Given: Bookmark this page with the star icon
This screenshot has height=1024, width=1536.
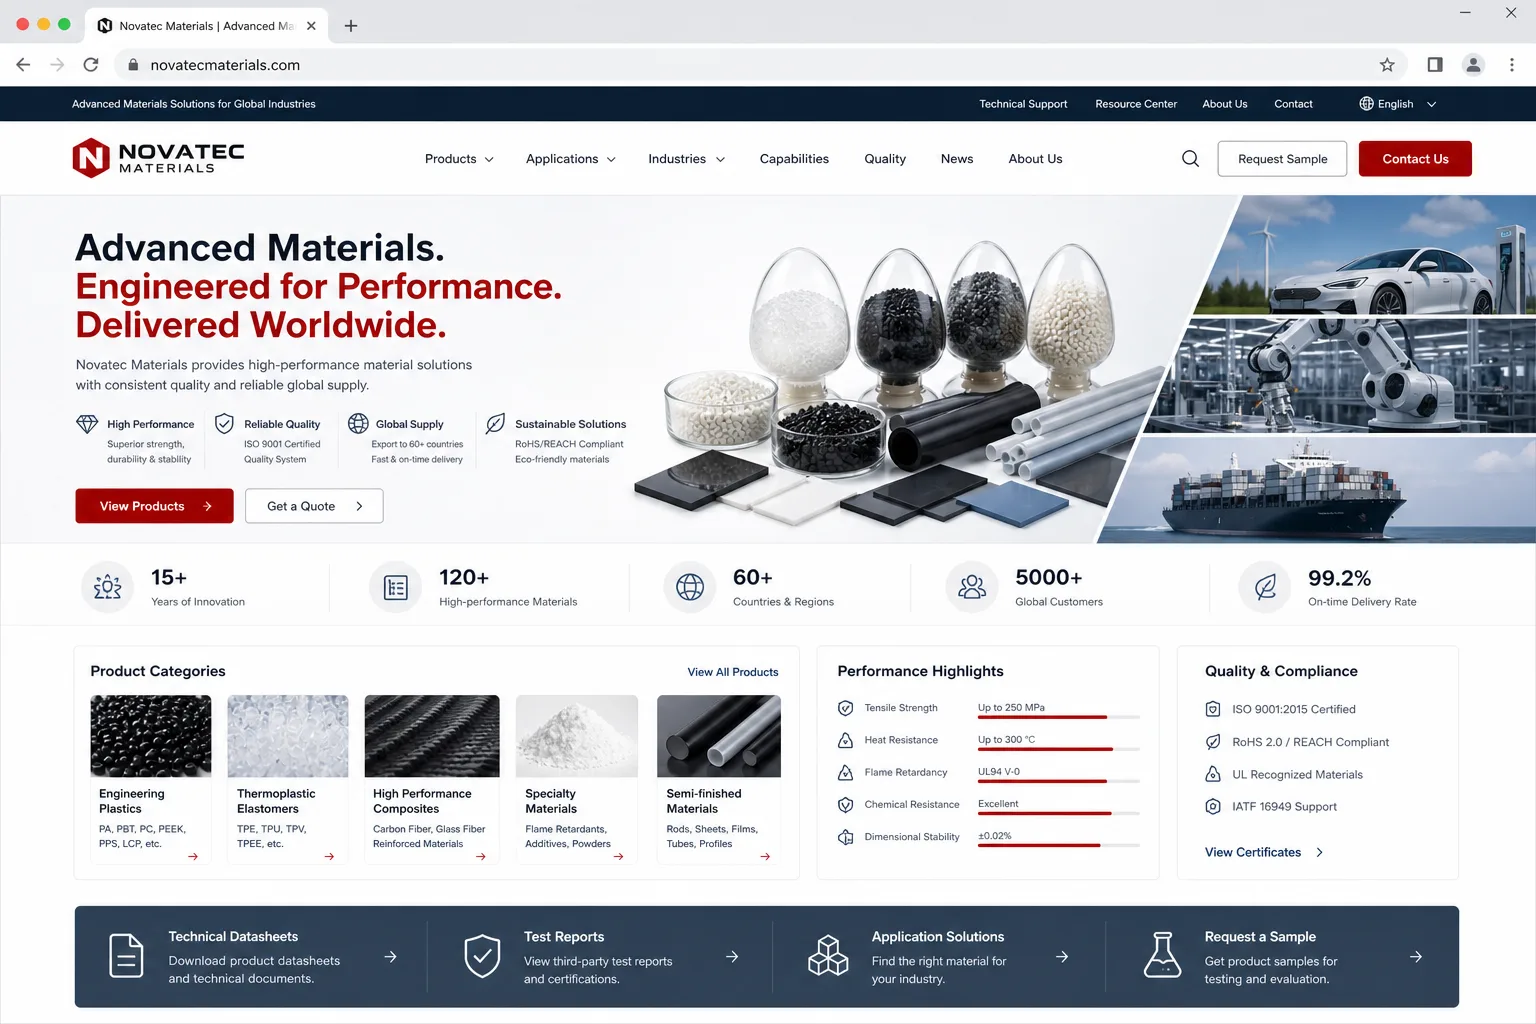Looking at the screenshot, I should [x=1387, y=65].
